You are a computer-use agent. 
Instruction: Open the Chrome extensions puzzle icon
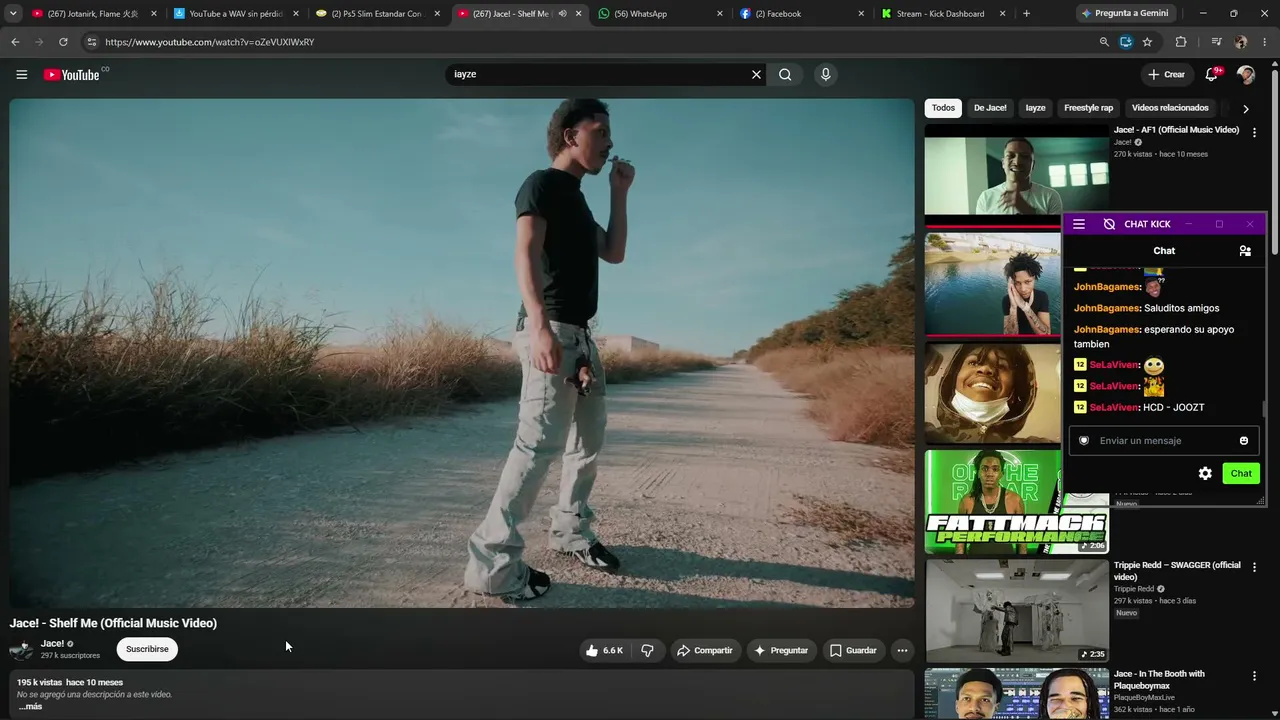pyautogui.click(x=1181, y=42)
